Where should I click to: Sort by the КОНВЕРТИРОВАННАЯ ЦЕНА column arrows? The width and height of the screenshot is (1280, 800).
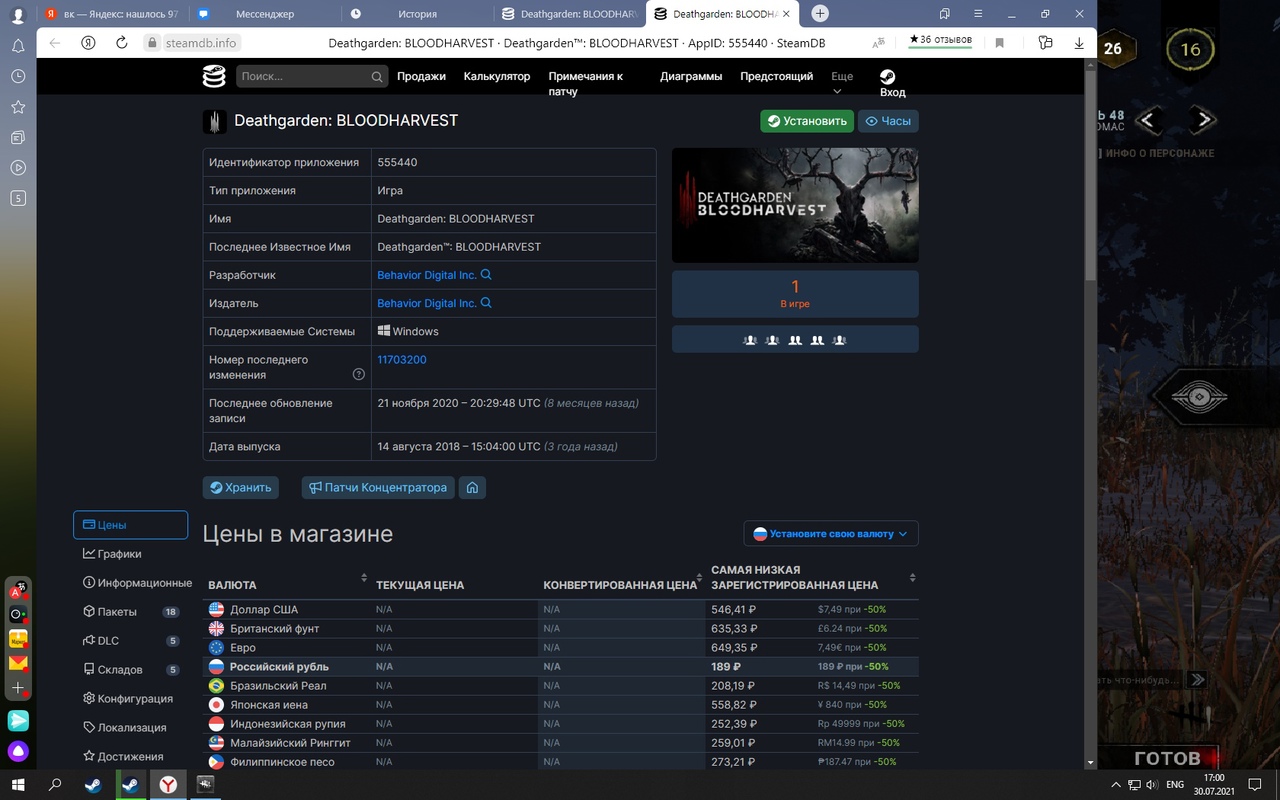pos(699,578)
